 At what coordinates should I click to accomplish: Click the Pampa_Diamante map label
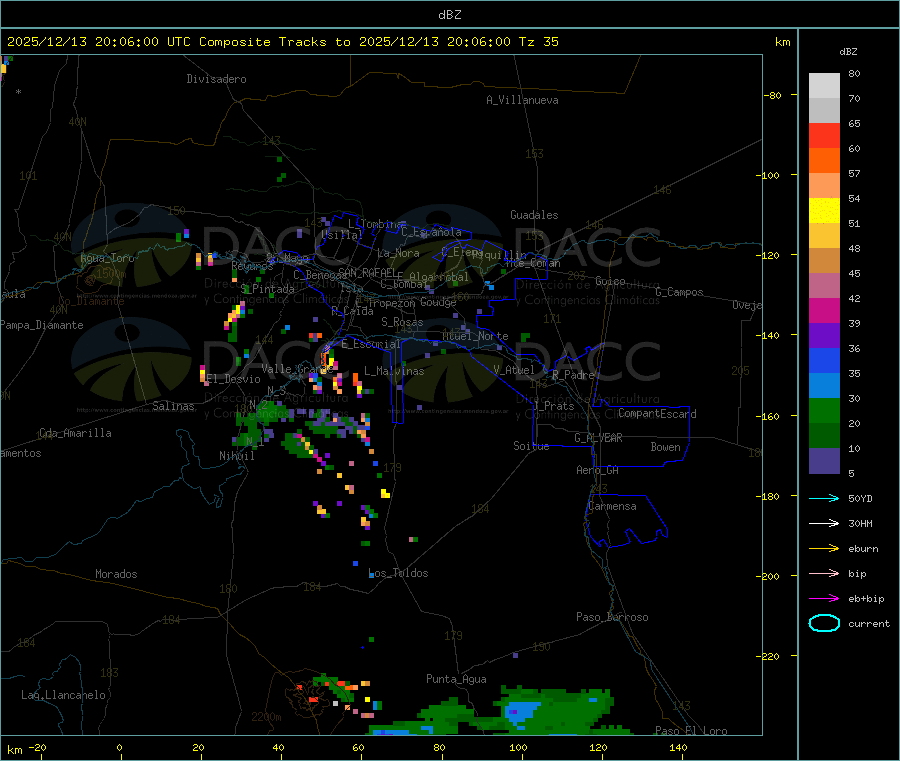click(42, 325)
